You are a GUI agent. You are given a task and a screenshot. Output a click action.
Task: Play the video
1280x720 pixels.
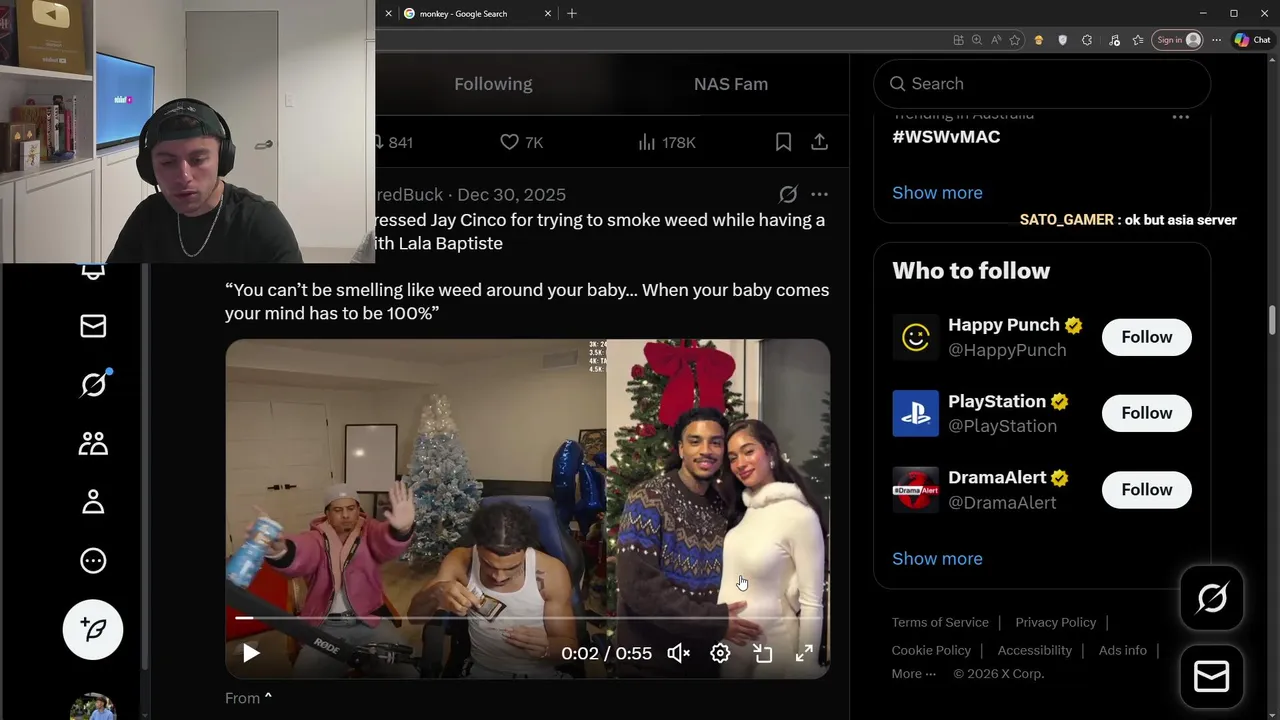coord(250,653)
